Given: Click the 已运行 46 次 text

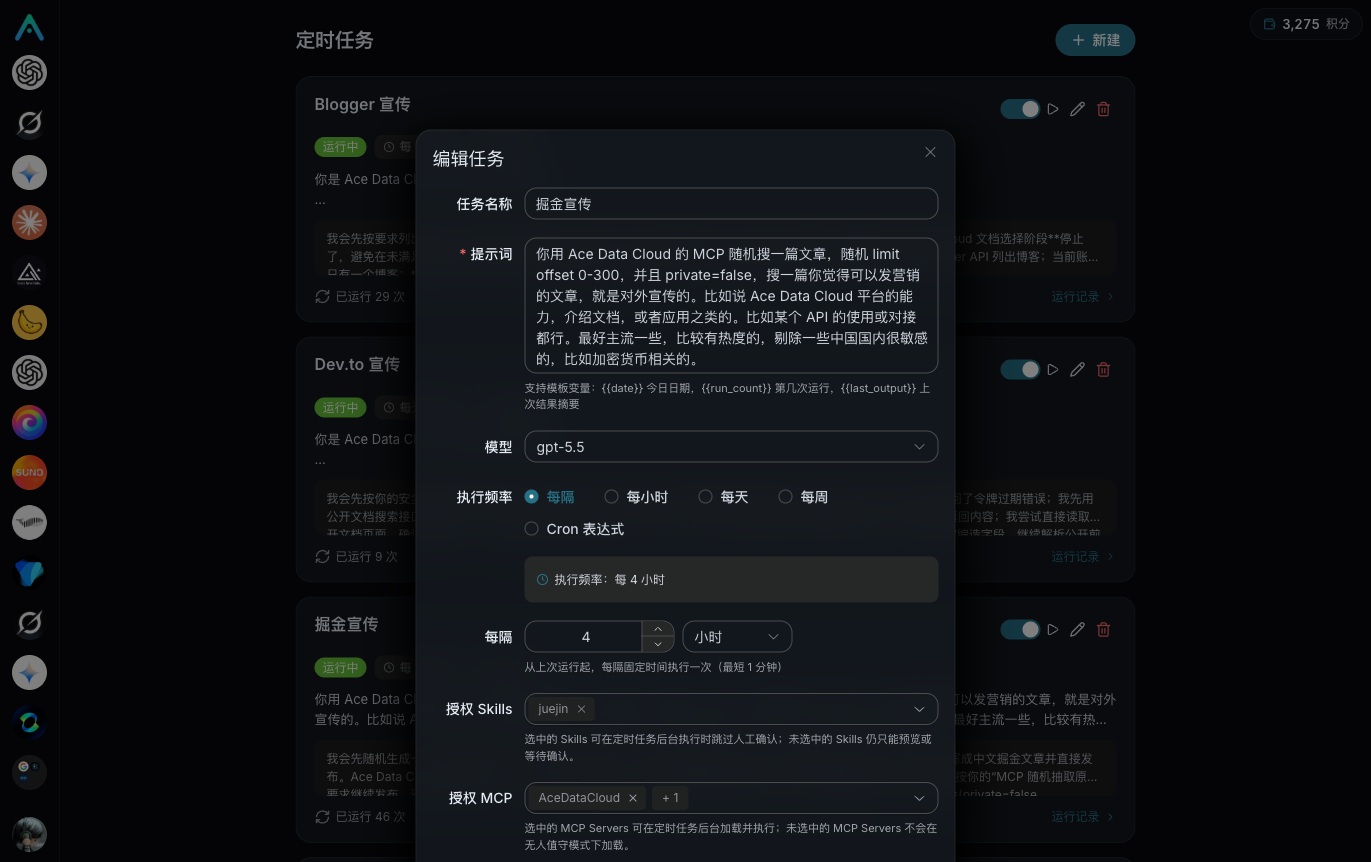Looking at the screenshot, I should (370, 817).
